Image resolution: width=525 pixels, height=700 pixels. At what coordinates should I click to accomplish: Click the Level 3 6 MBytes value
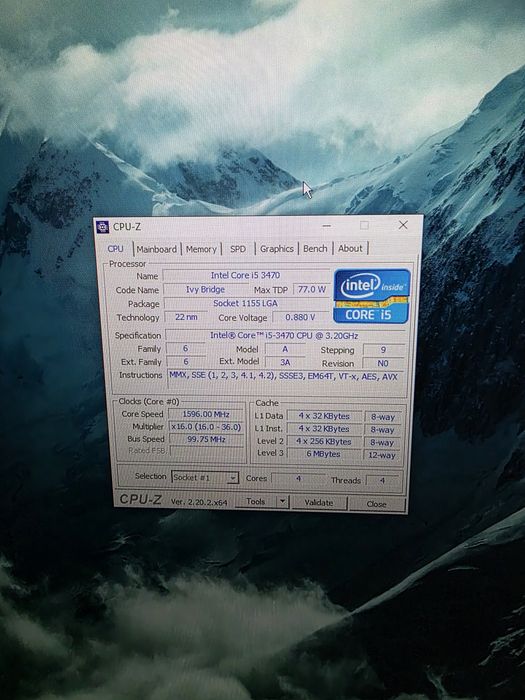click(x=324, y=454)
